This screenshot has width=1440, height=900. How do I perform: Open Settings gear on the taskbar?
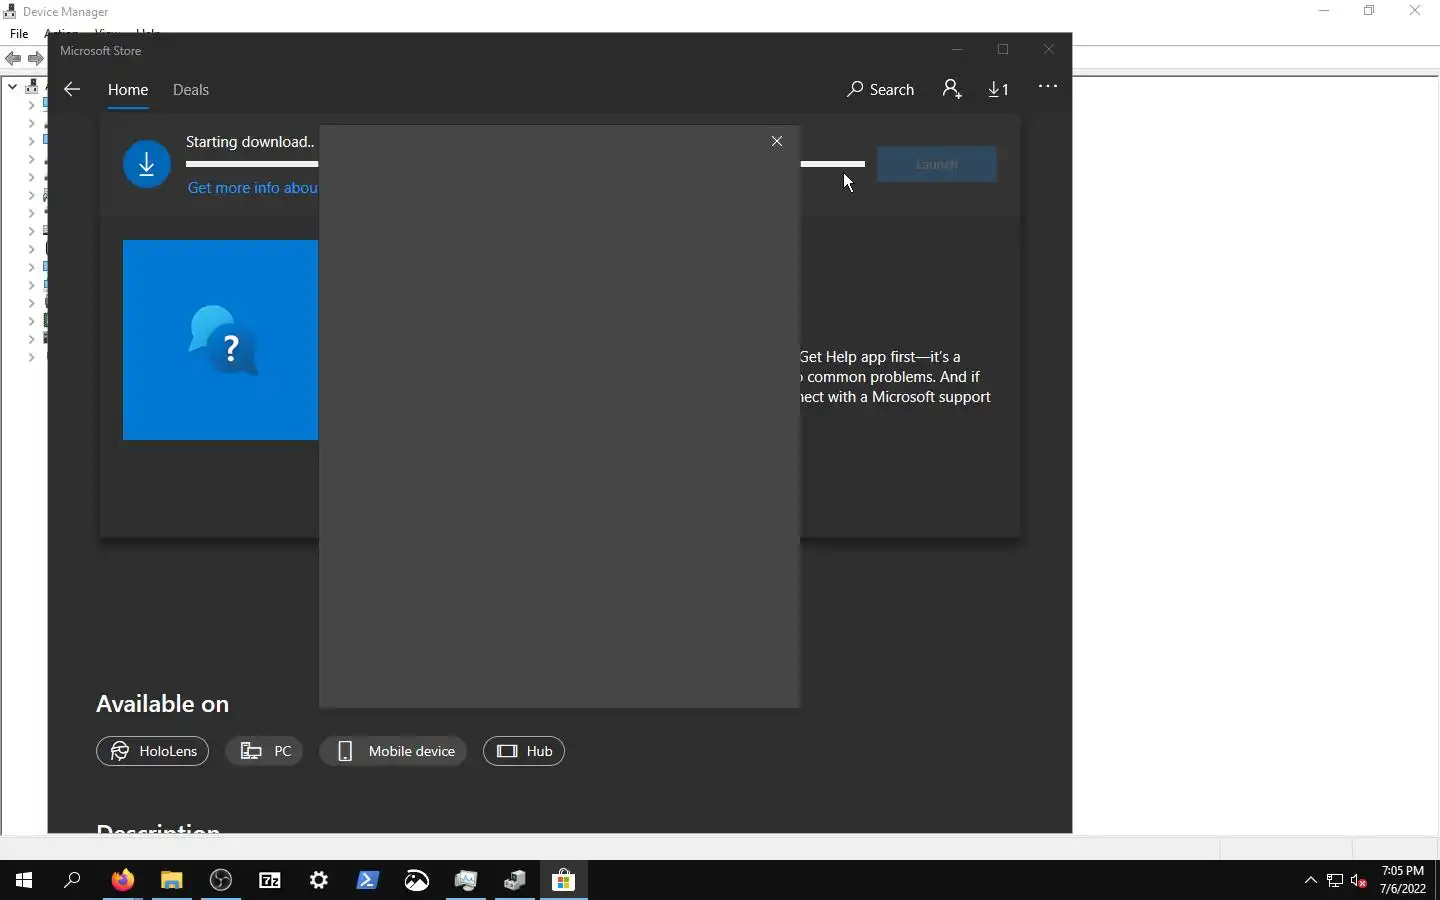[x=319, y=880]
